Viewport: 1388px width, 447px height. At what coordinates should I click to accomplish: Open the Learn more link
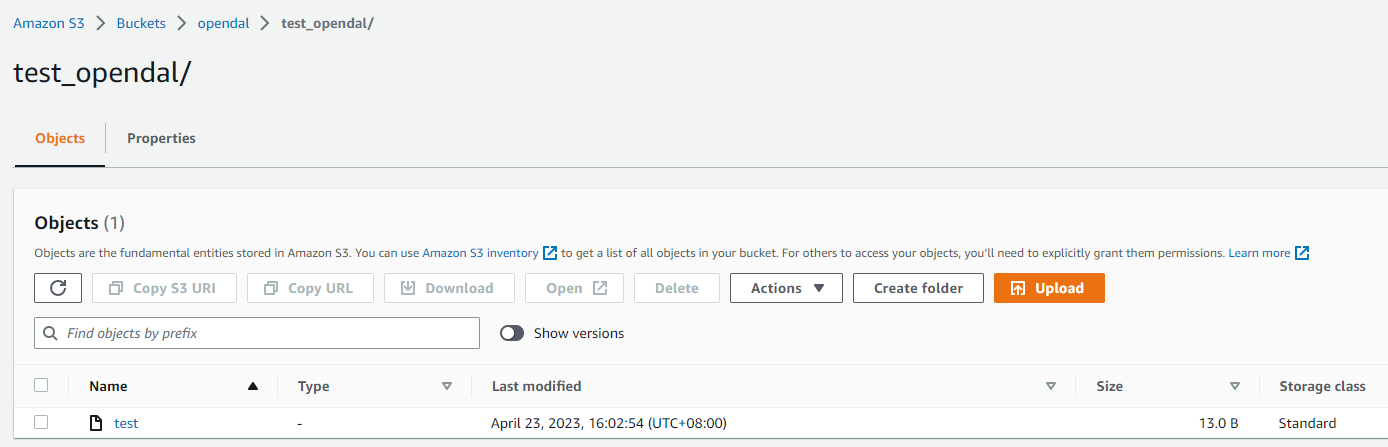pyautogui.click(x=1259, y=253)
